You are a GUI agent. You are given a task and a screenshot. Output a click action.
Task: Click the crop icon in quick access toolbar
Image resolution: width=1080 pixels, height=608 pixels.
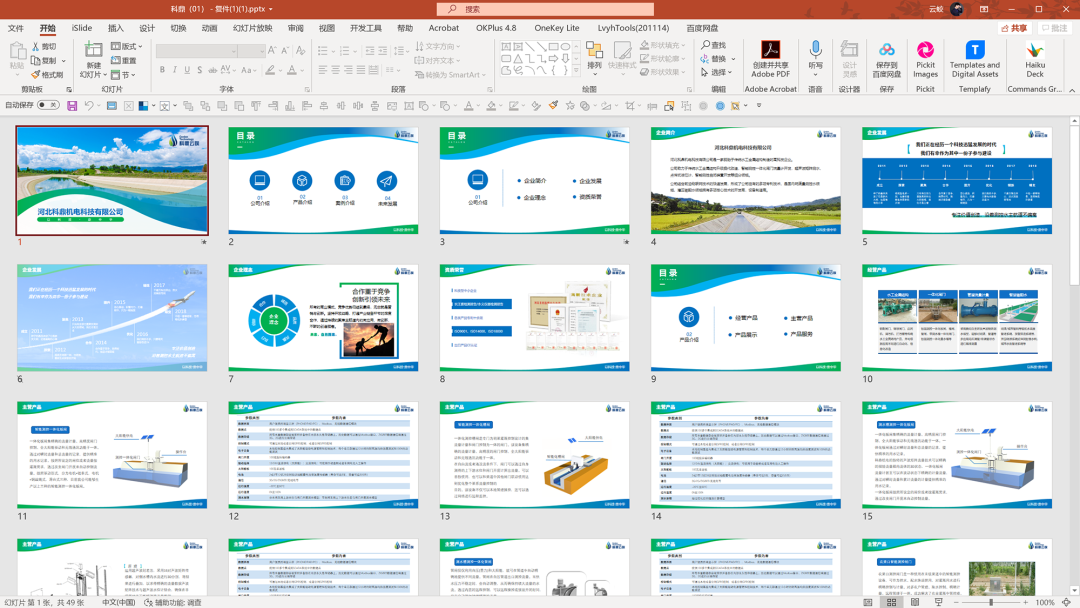point(630,106)
